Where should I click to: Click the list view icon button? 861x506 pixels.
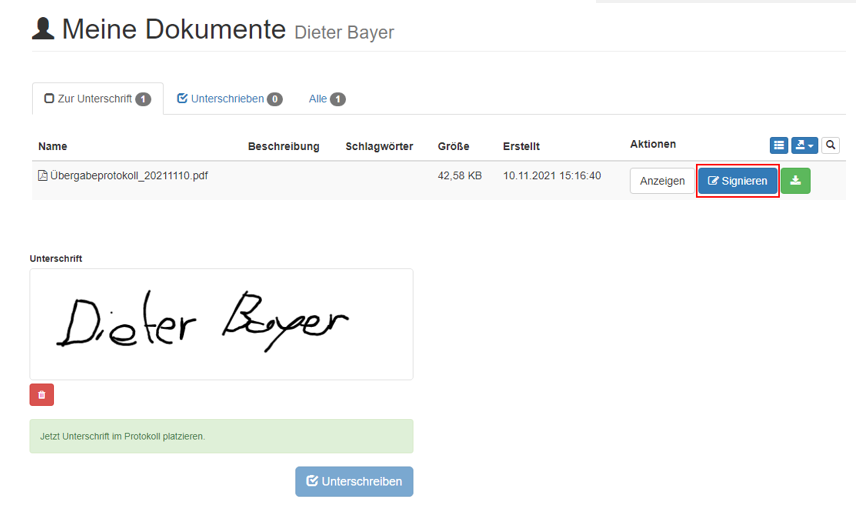(779, 146)
